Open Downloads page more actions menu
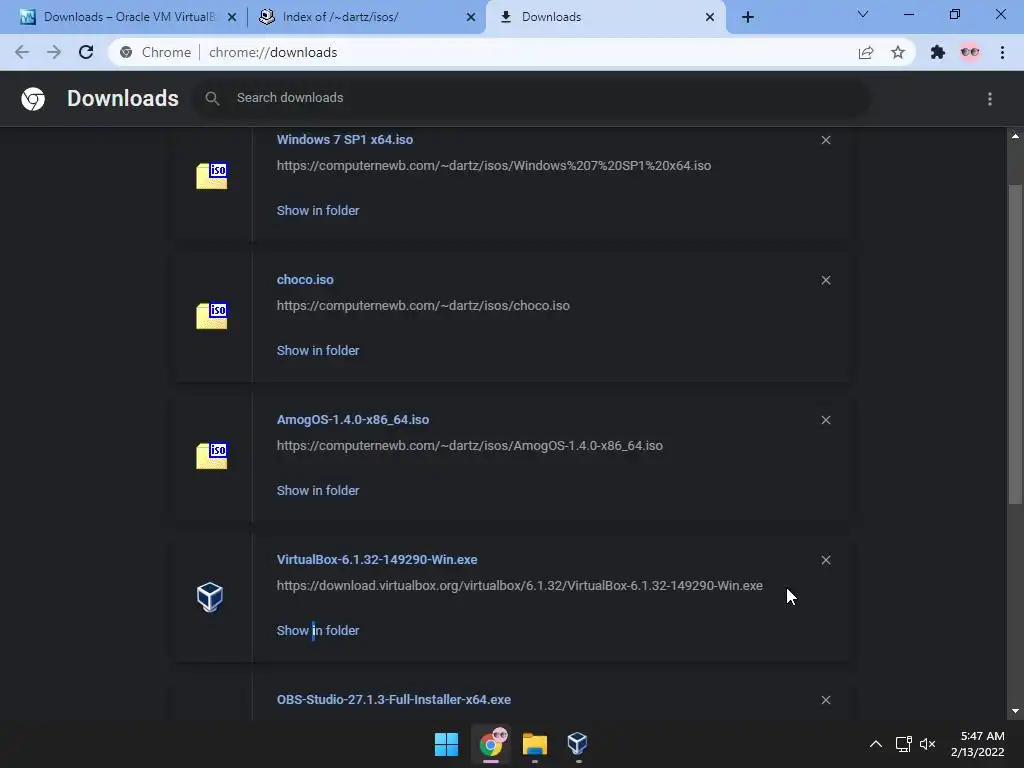The width and height of the screenshot is (1024, 768). coord(990,99)
